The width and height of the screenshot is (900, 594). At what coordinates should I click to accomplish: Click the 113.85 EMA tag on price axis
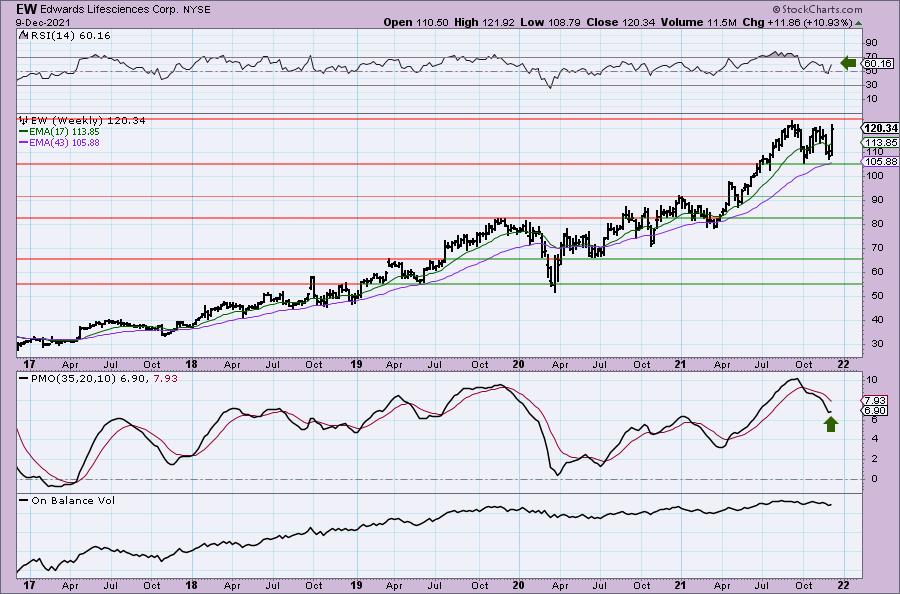pyautogui.click(x=880, y=142)
